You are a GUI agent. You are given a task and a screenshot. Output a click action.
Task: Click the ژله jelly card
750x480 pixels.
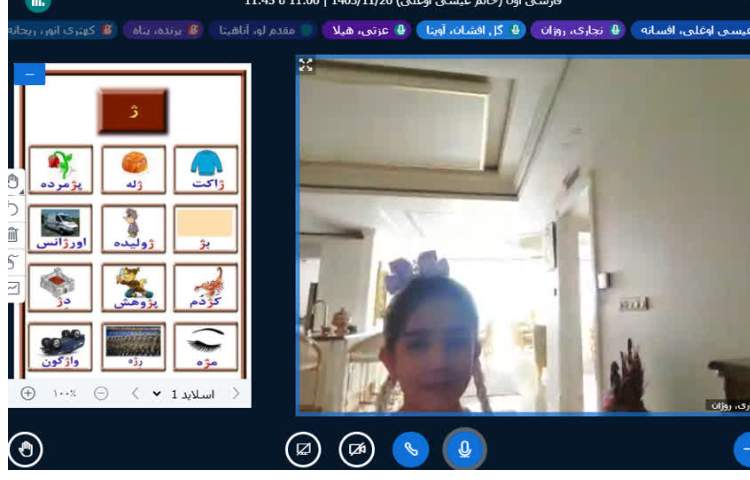point(133,170)
